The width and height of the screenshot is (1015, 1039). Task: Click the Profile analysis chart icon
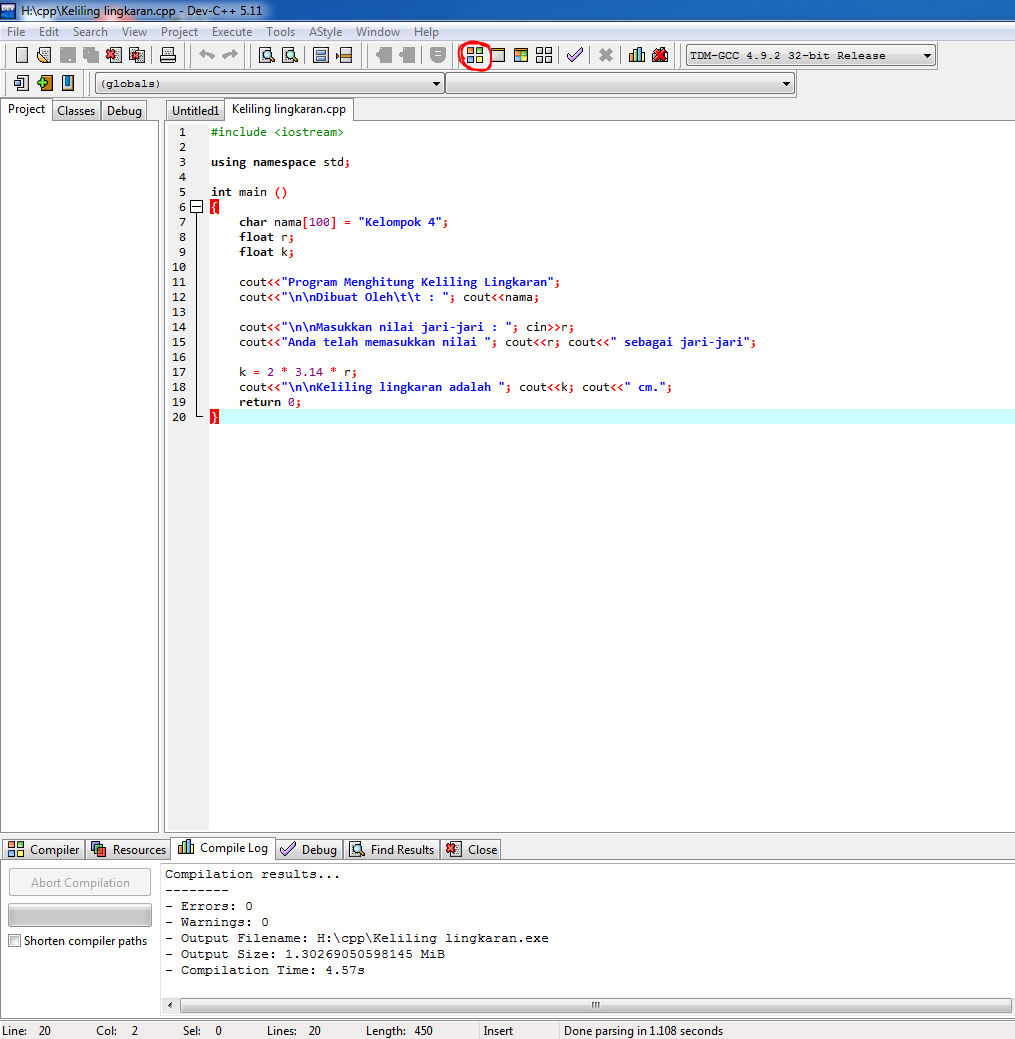pyautogui.click(x=637, y=56)
